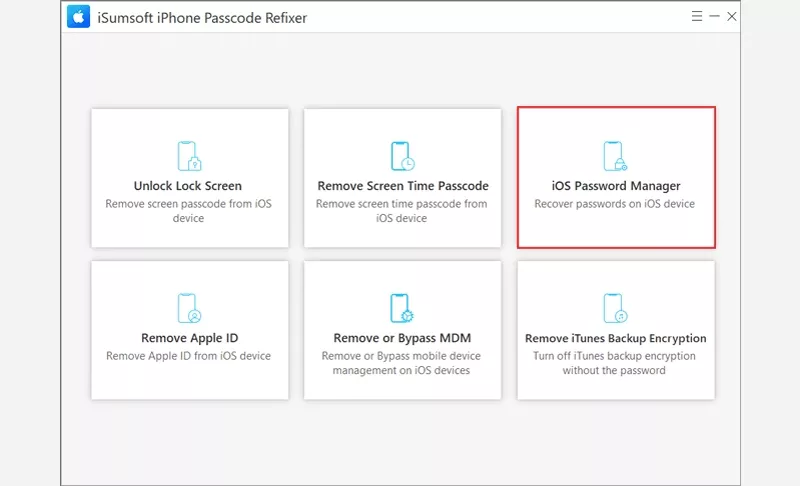Click the Remove iTunes Backup Encryption icon

615,308
